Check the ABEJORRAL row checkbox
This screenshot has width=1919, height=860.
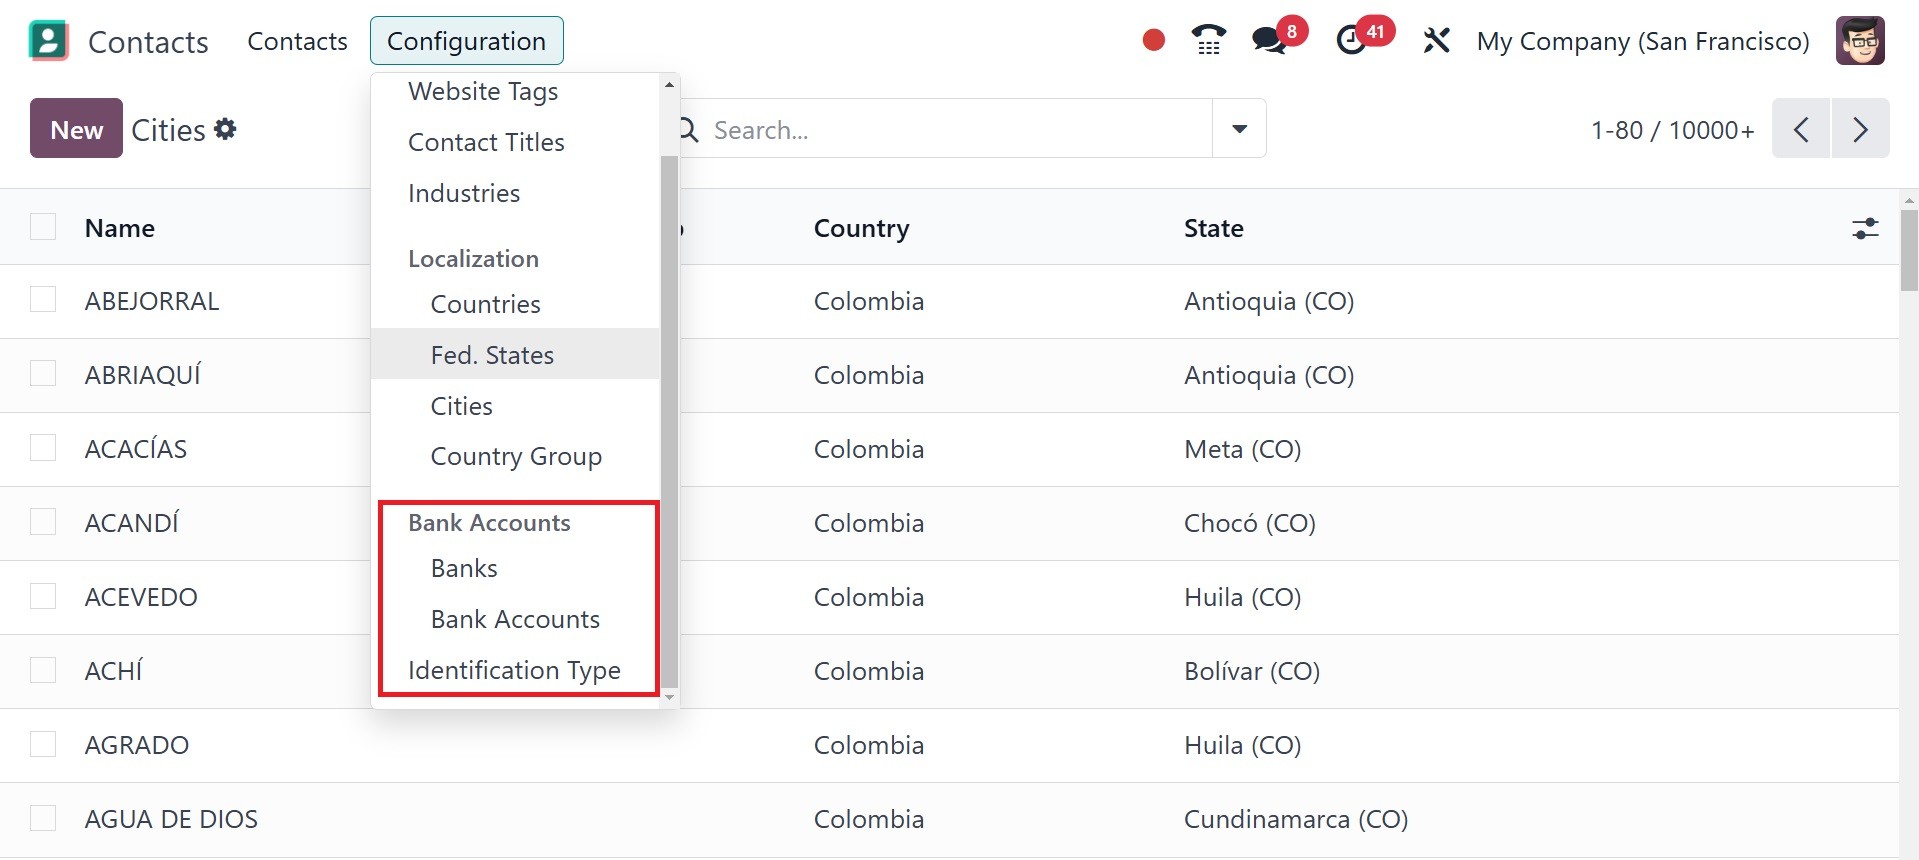43,300
